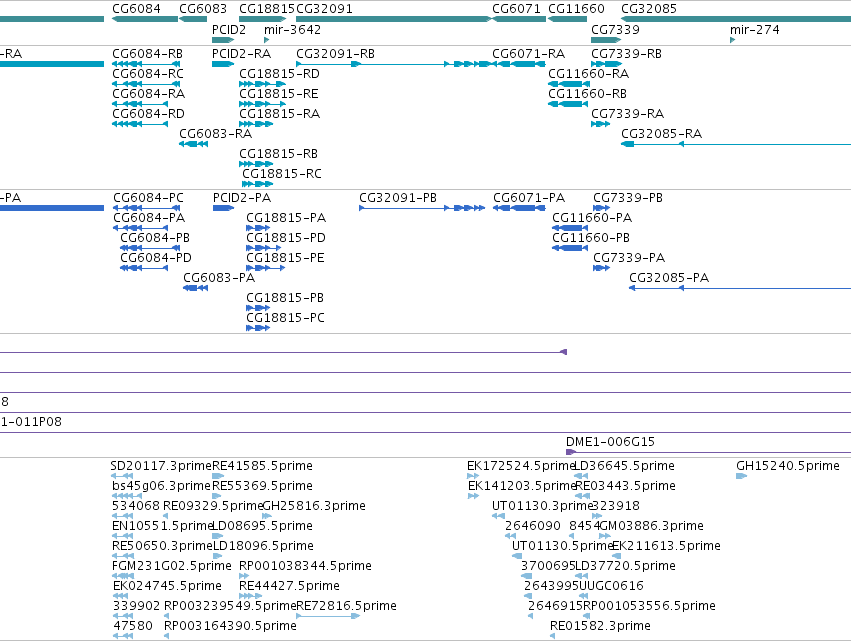
Task: Click the CG6084-RB transcript label
Action: coord(148,54)
